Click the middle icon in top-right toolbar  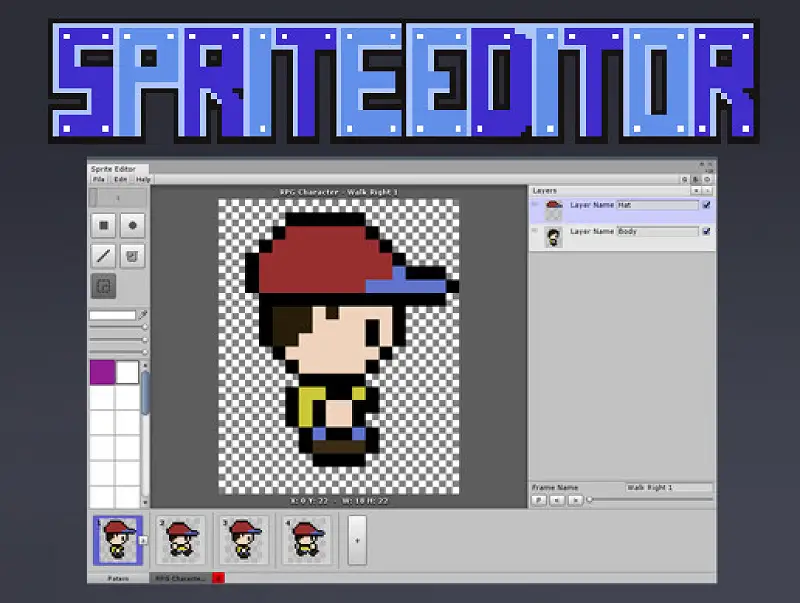(695, 180)
